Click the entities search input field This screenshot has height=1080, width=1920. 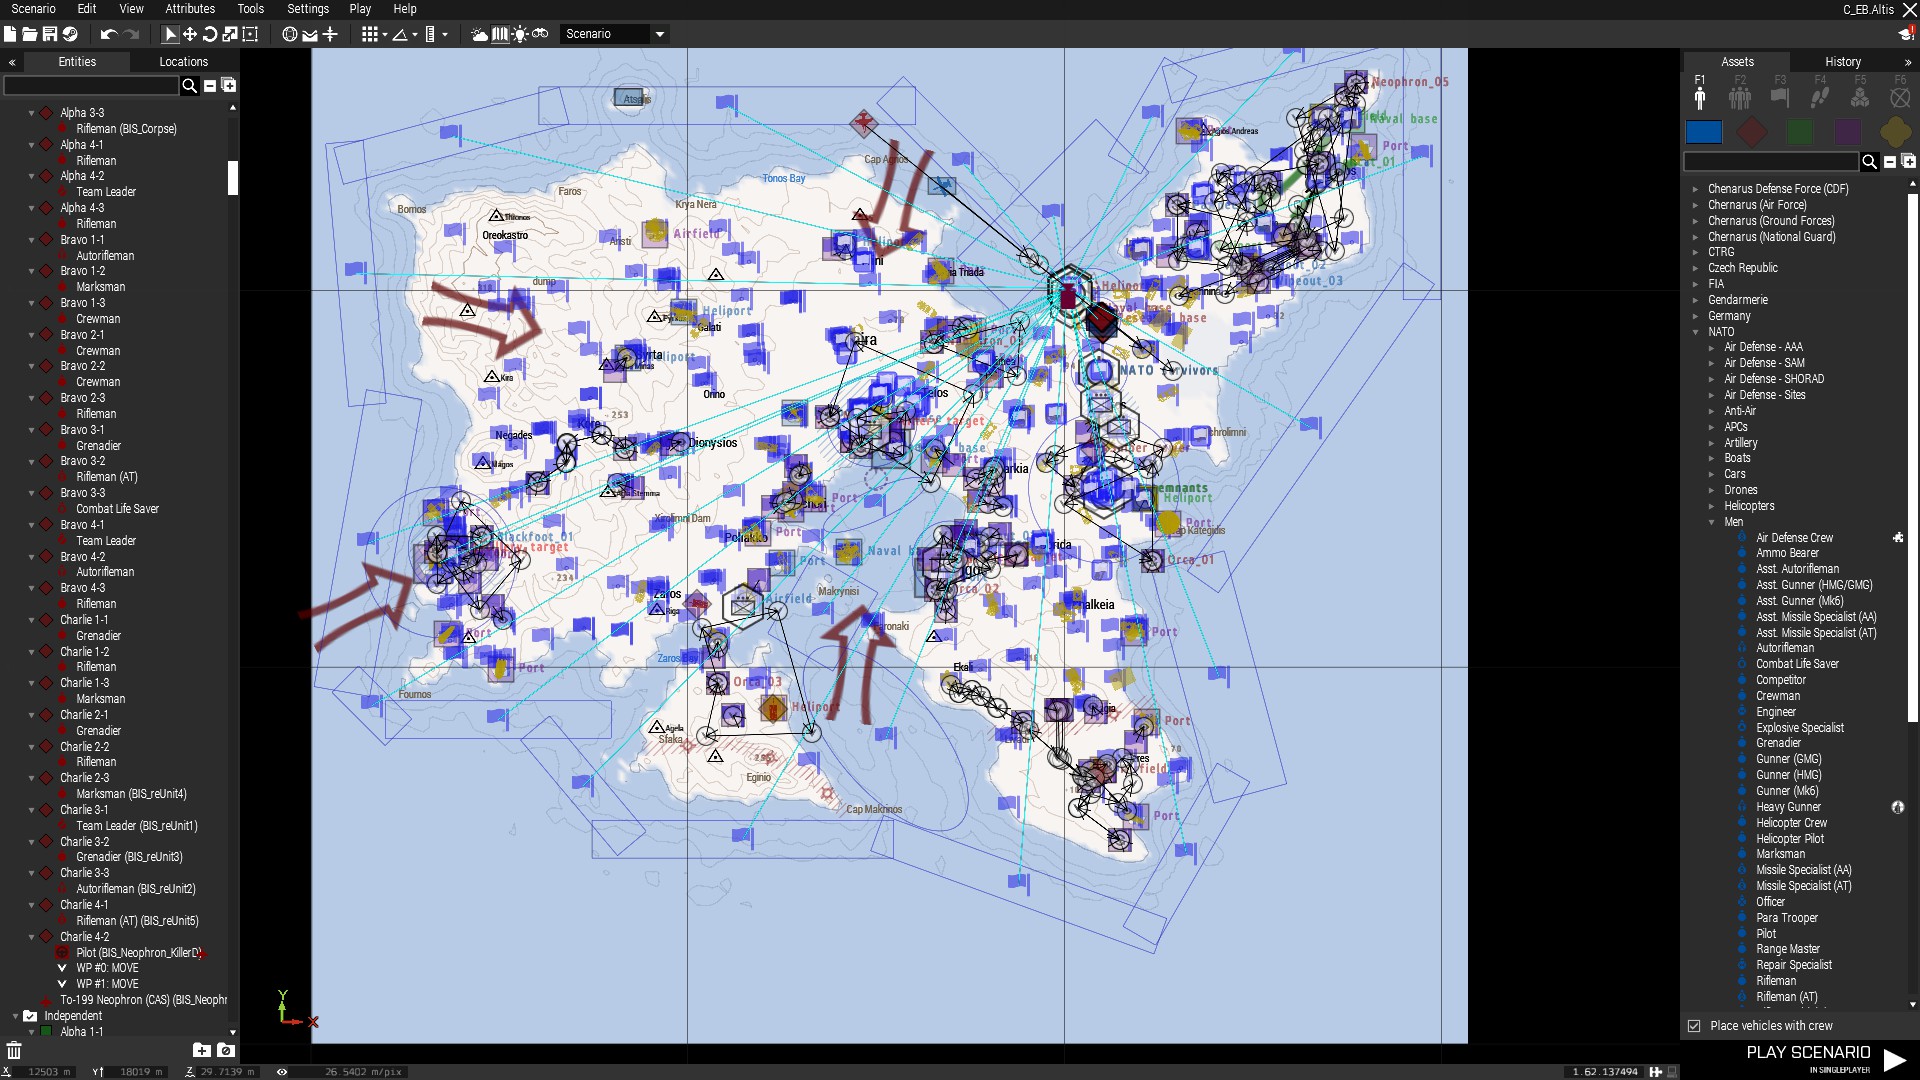[x=91, y=86]
